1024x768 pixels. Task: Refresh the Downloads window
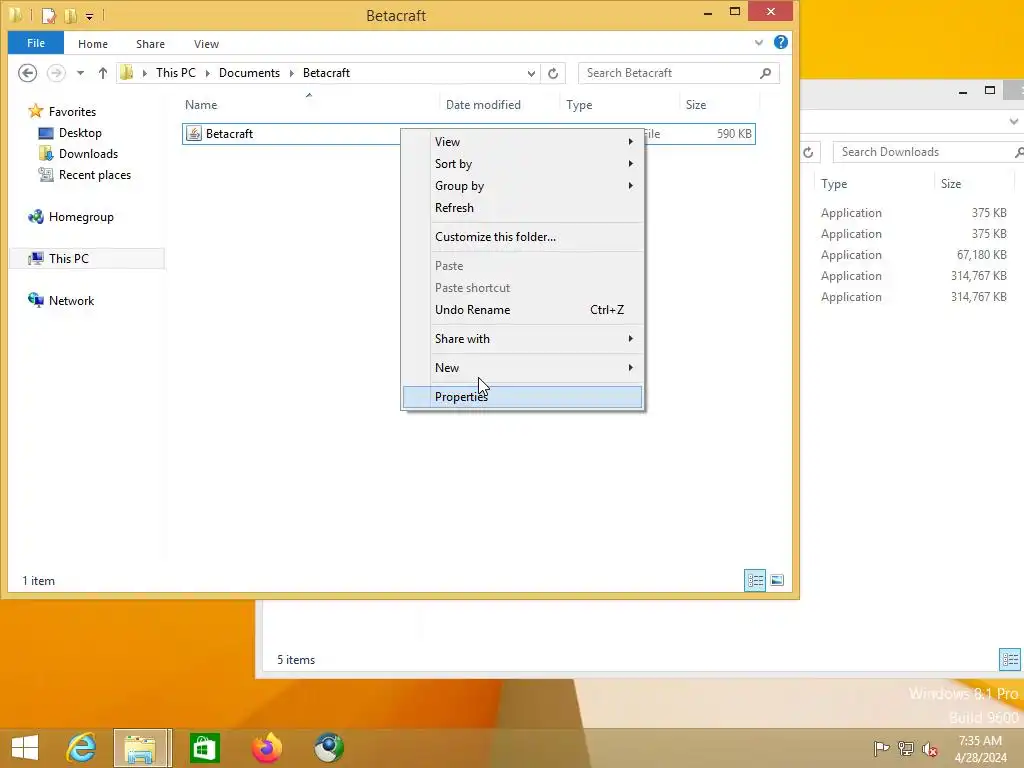pyautogui.click(x=808, y=152)
